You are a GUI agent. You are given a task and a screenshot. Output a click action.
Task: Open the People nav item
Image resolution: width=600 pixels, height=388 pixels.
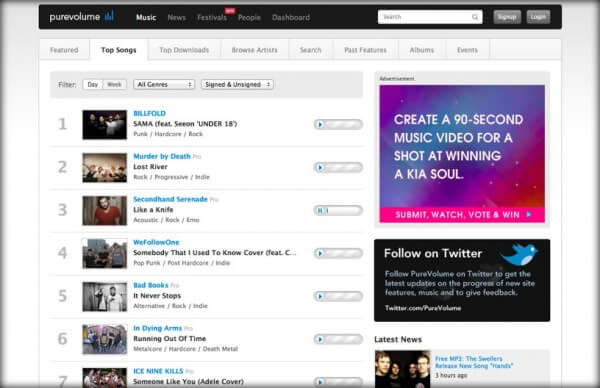(x=249, y=18)
